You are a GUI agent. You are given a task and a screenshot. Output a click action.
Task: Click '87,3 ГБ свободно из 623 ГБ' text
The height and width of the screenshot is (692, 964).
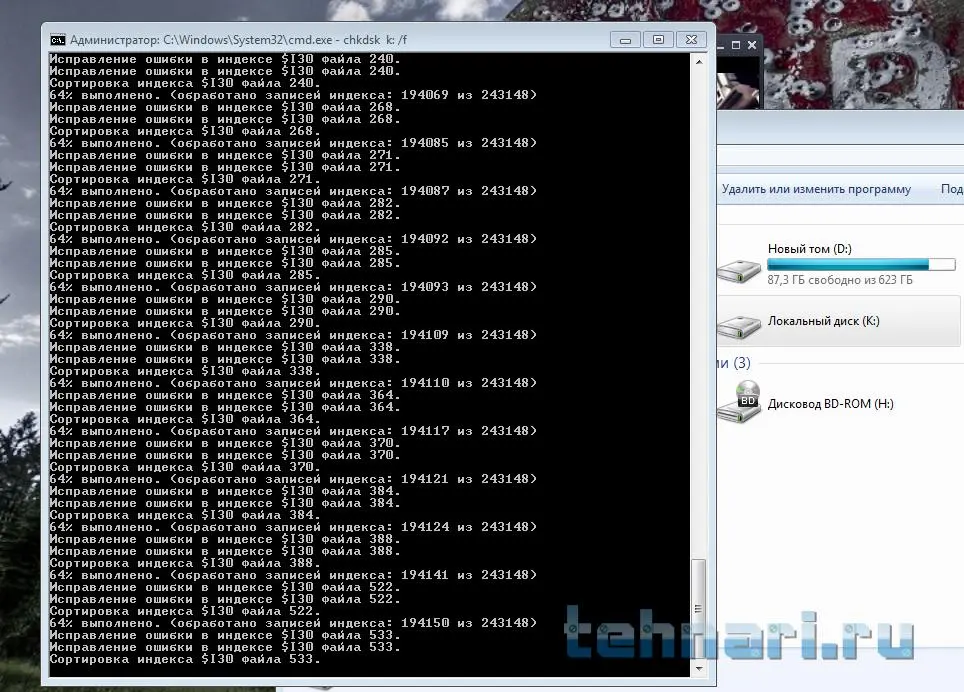840,280
